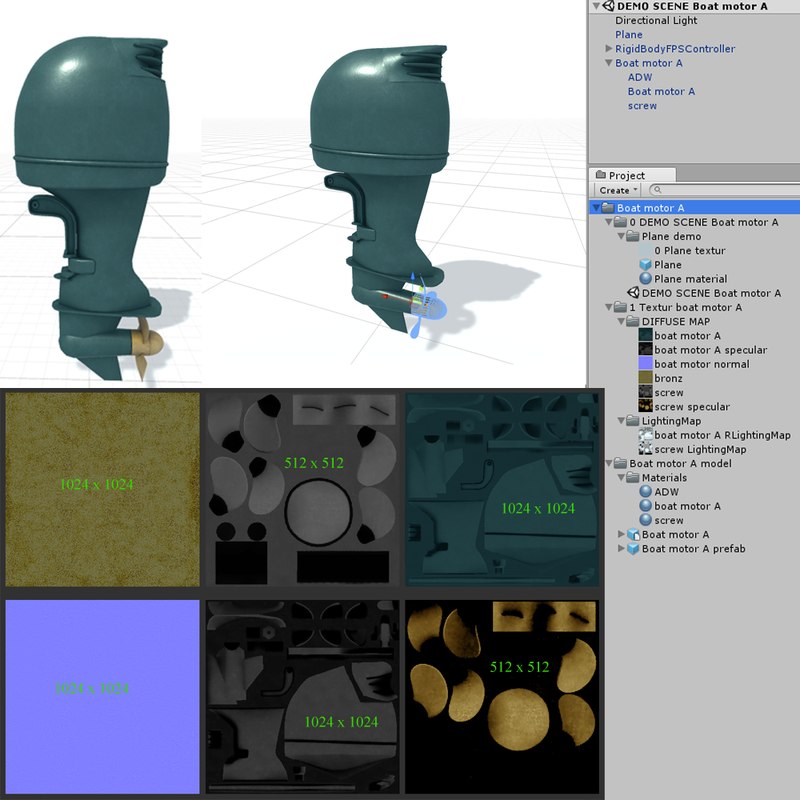The height and width of the screenshot is (800, 800).
Task: Click the Plane prefab cube icon
Action: tap(646, 265)
